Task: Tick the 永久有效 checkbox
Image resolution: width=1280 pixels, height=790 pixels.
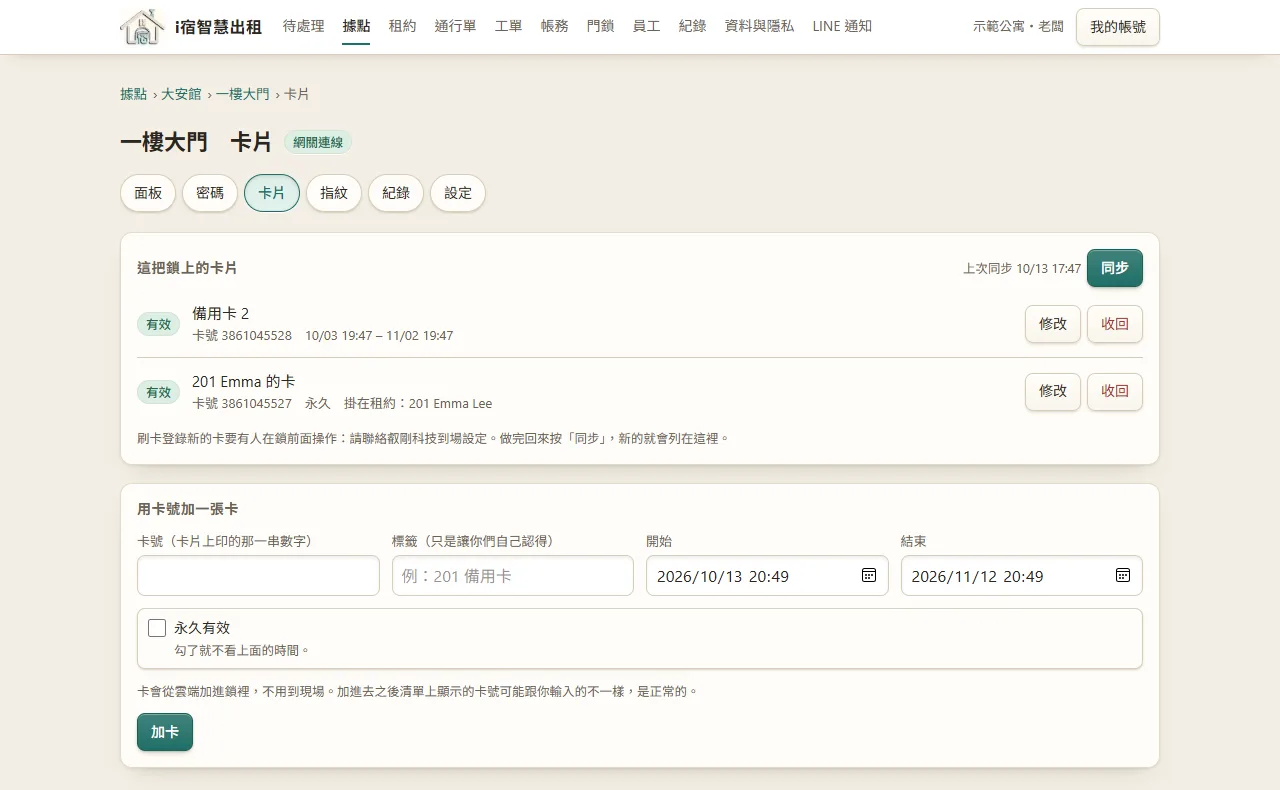Action: (x=157, y=628)
